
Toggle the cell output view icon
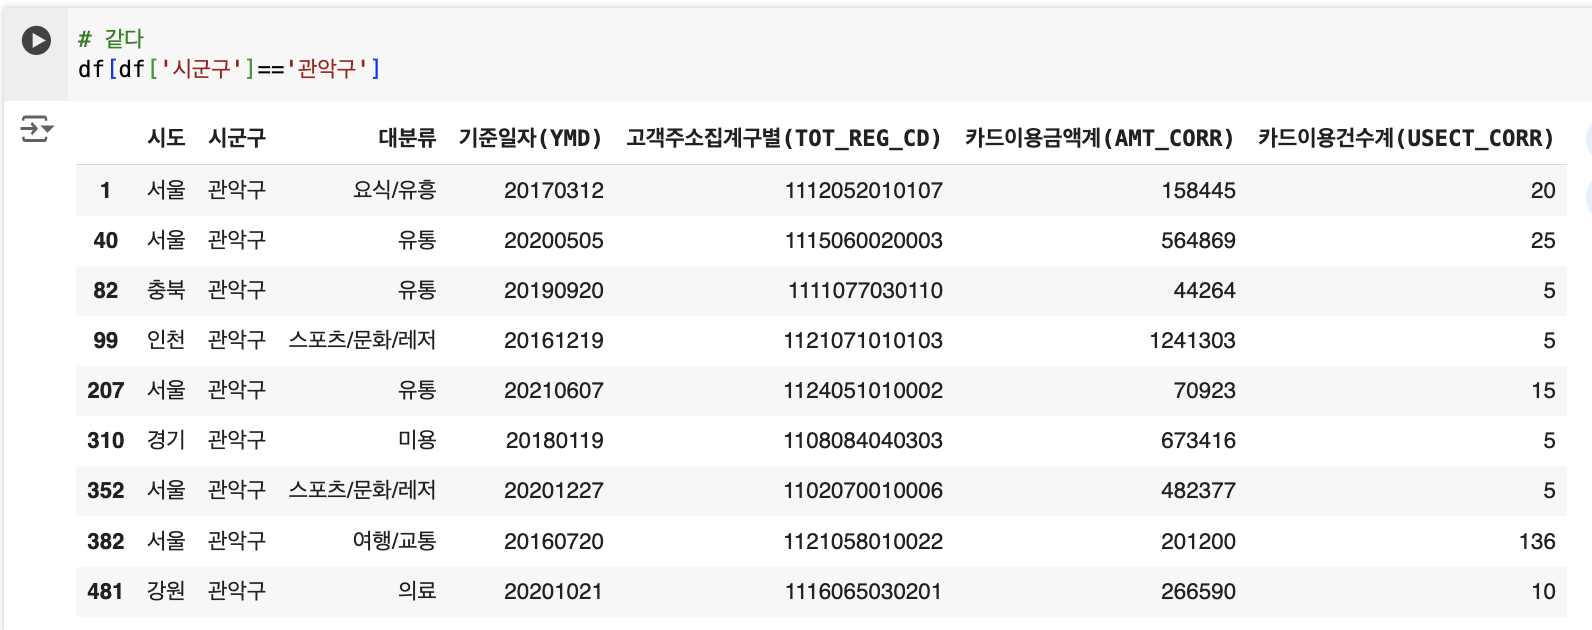click(x=37, y=129)
